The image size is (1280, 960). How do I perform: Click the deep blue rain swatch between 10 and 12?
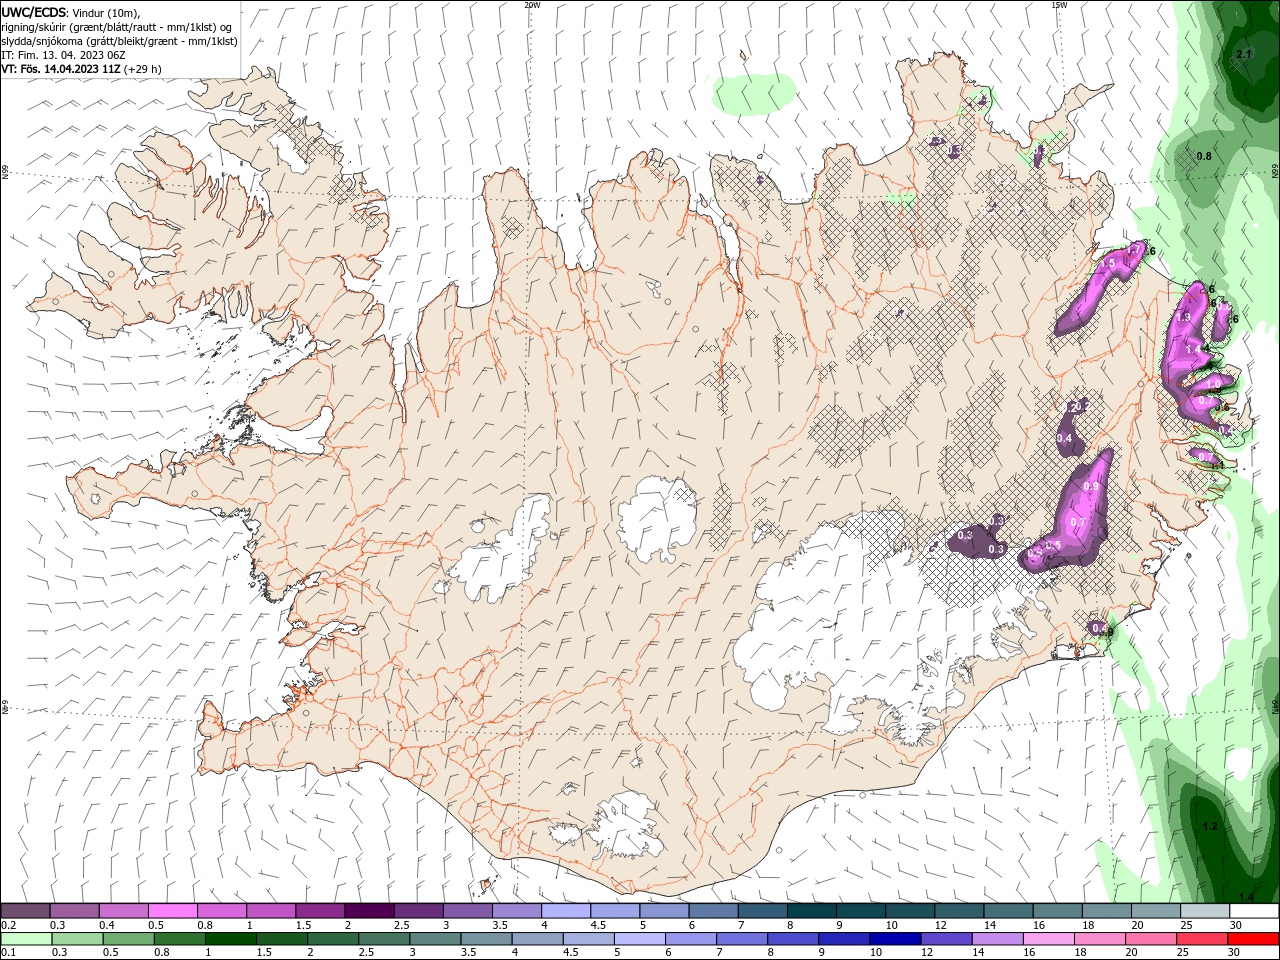pos(894,939)
